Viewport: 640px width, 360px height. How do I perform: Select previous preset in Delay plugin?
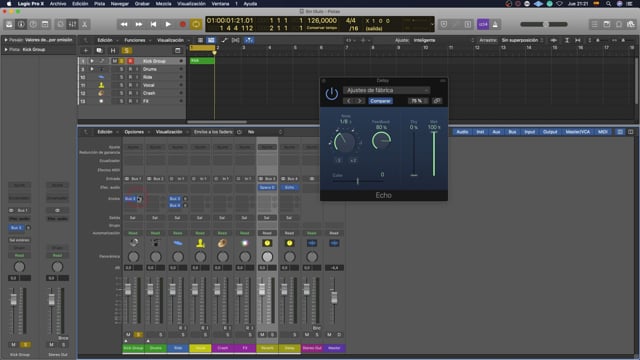tap(349, 101)
